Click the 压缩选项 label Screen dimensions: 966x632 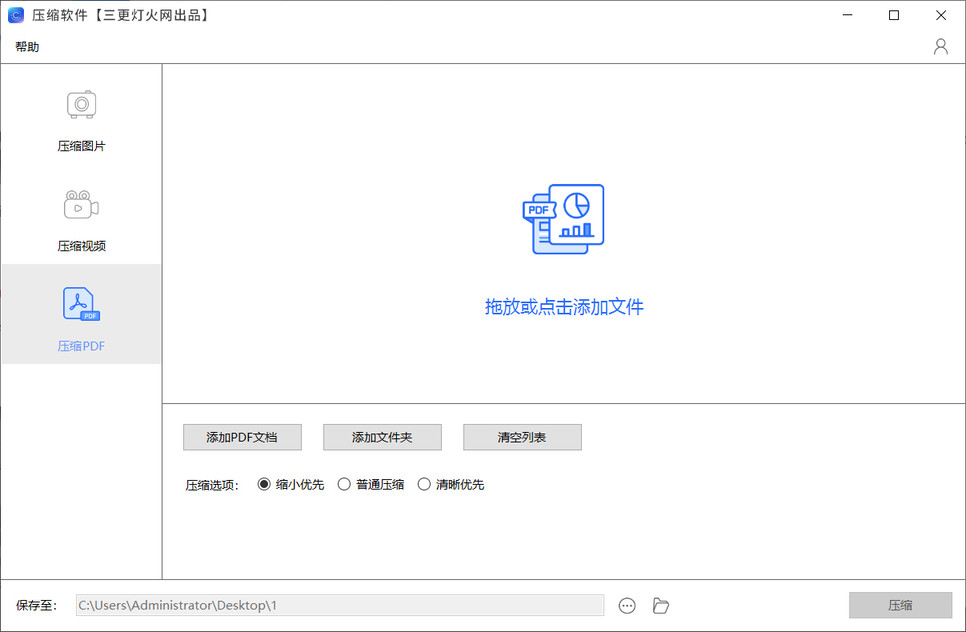click(212, 485)
